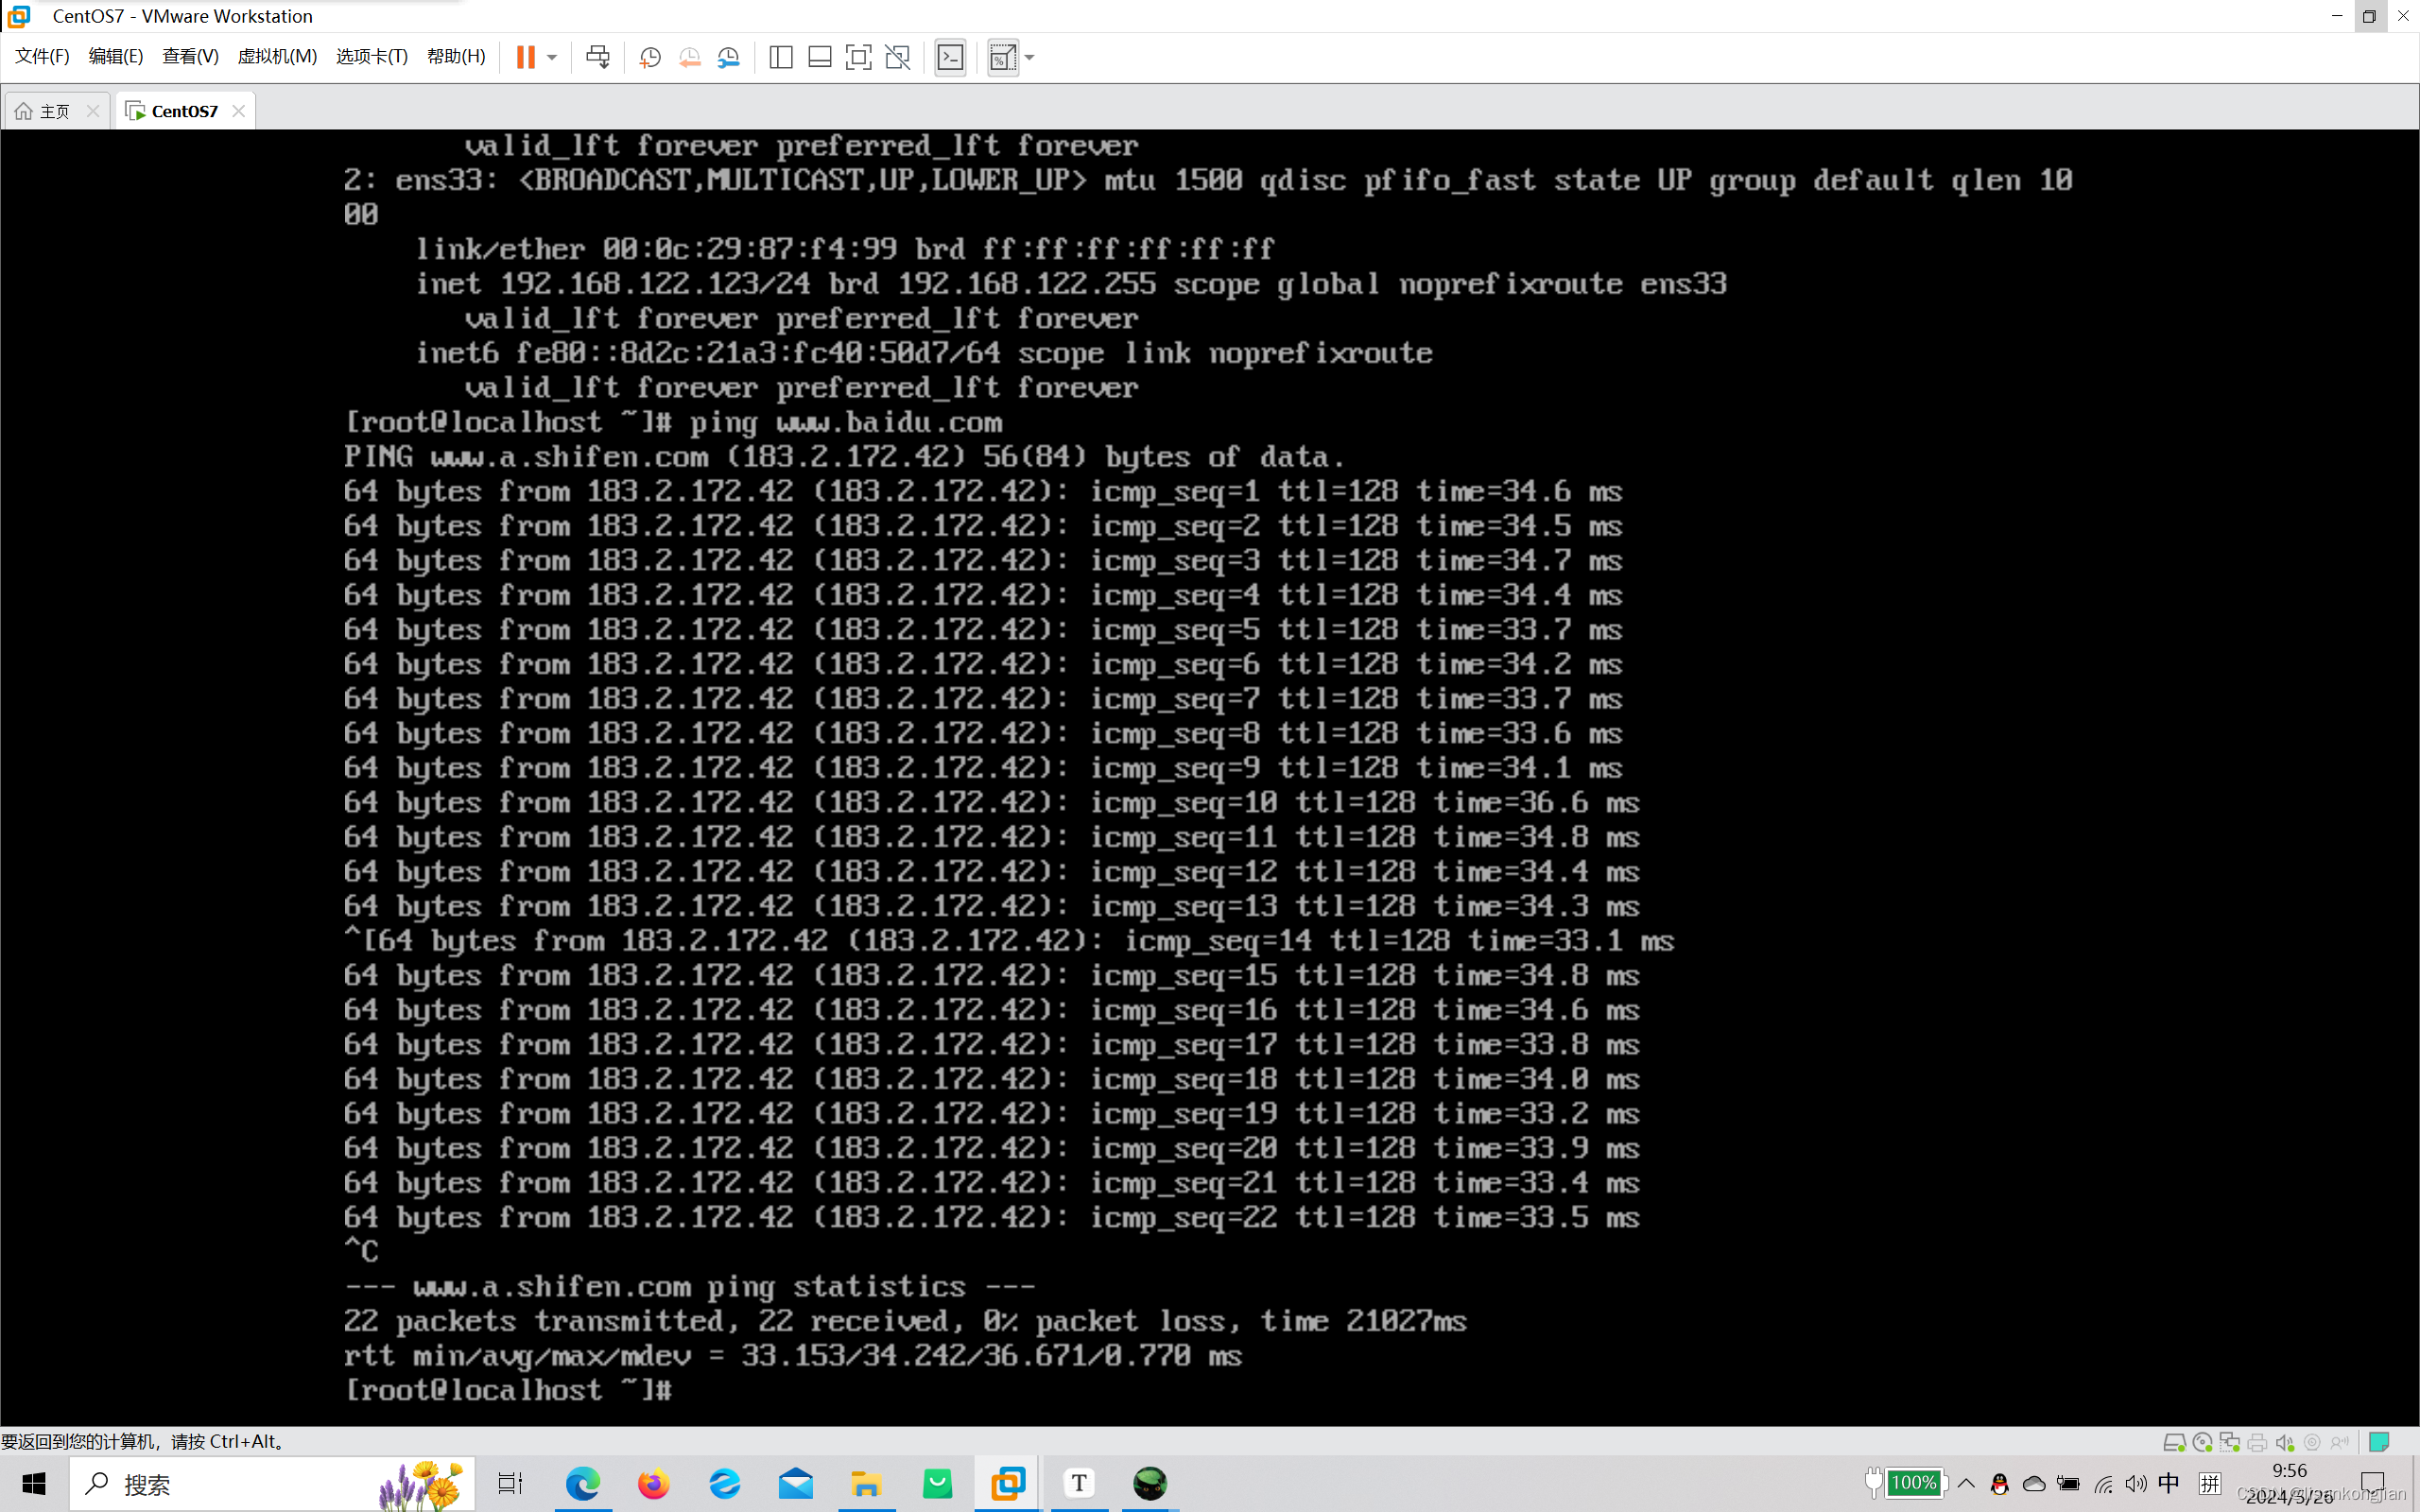This screenshot has width=2420, height=1512.
Task: Open File Explorer from the taskbar
Action: point(866,1484)
